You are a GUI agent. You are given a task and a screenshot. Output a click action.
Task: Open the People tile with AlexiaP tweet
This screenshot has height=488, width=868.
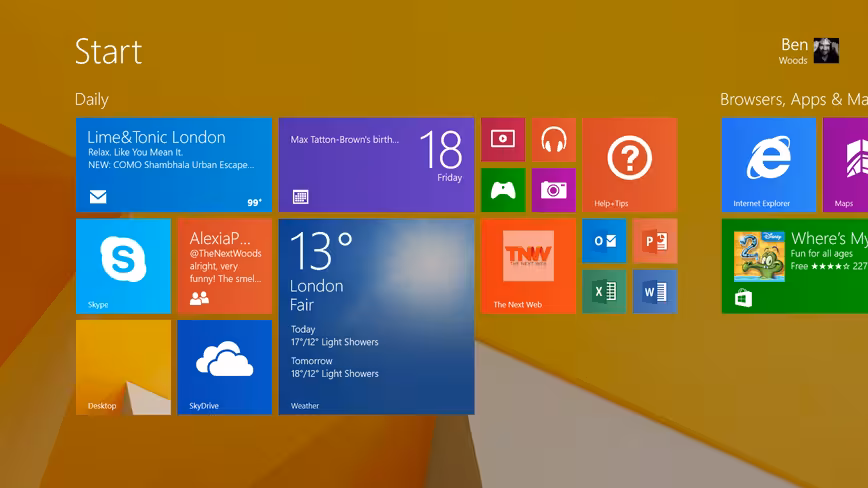(225, 266)
